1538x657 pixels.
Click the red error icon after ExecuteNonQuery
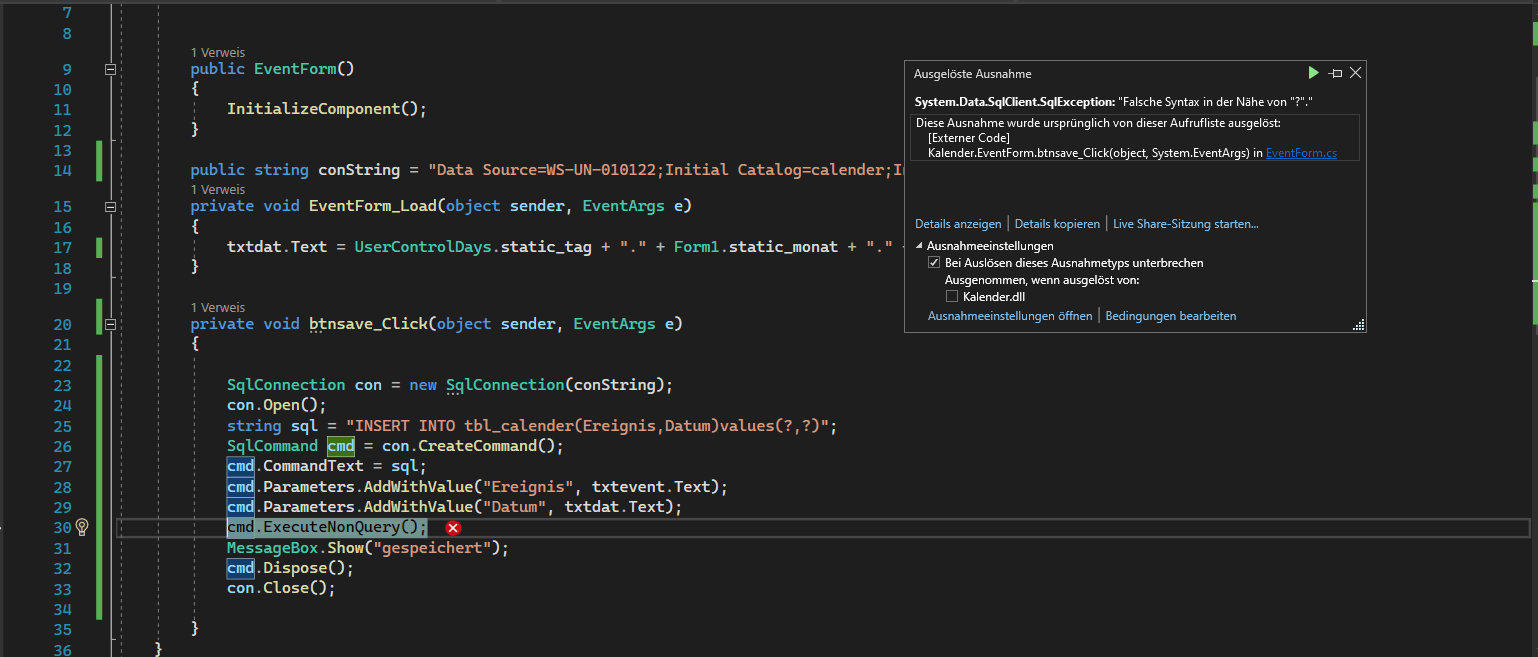453,528
